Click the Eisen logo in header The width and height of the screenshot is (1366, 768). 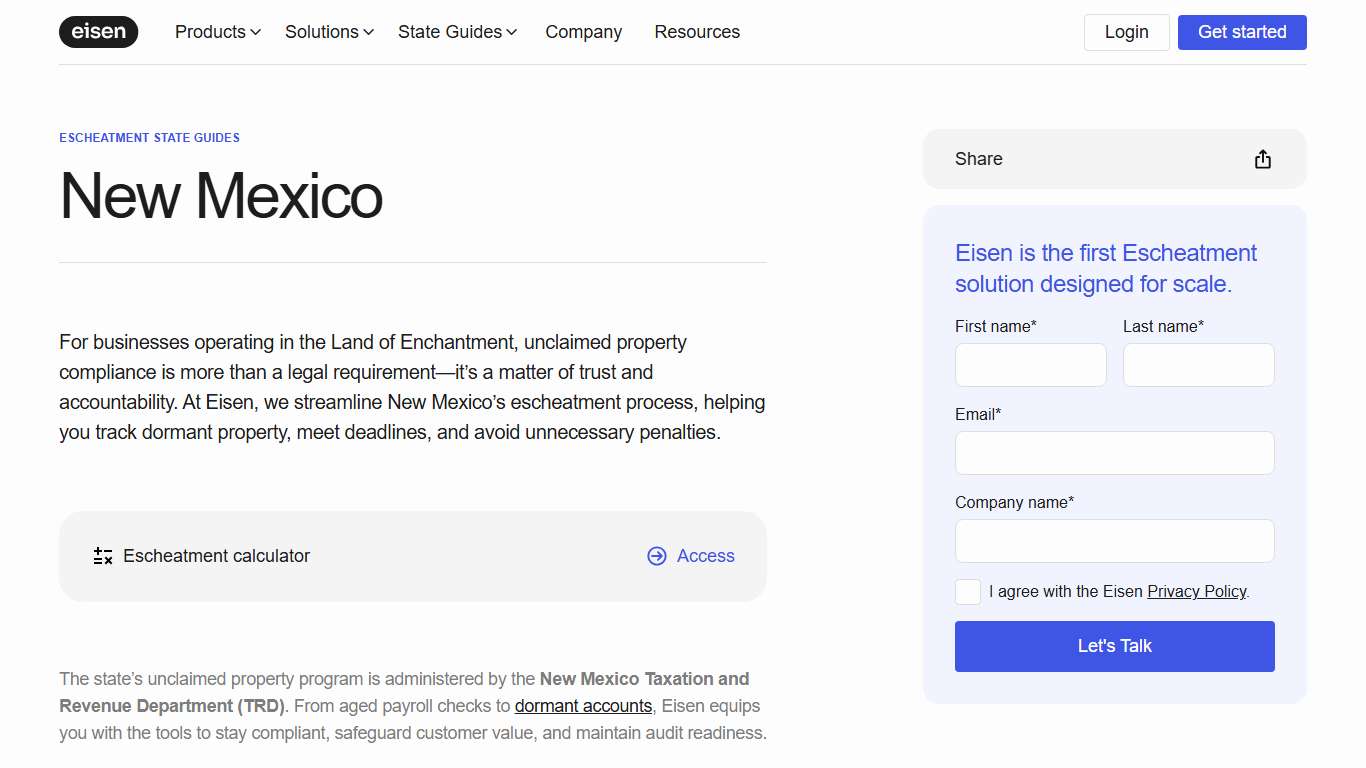tap(98, 32)
